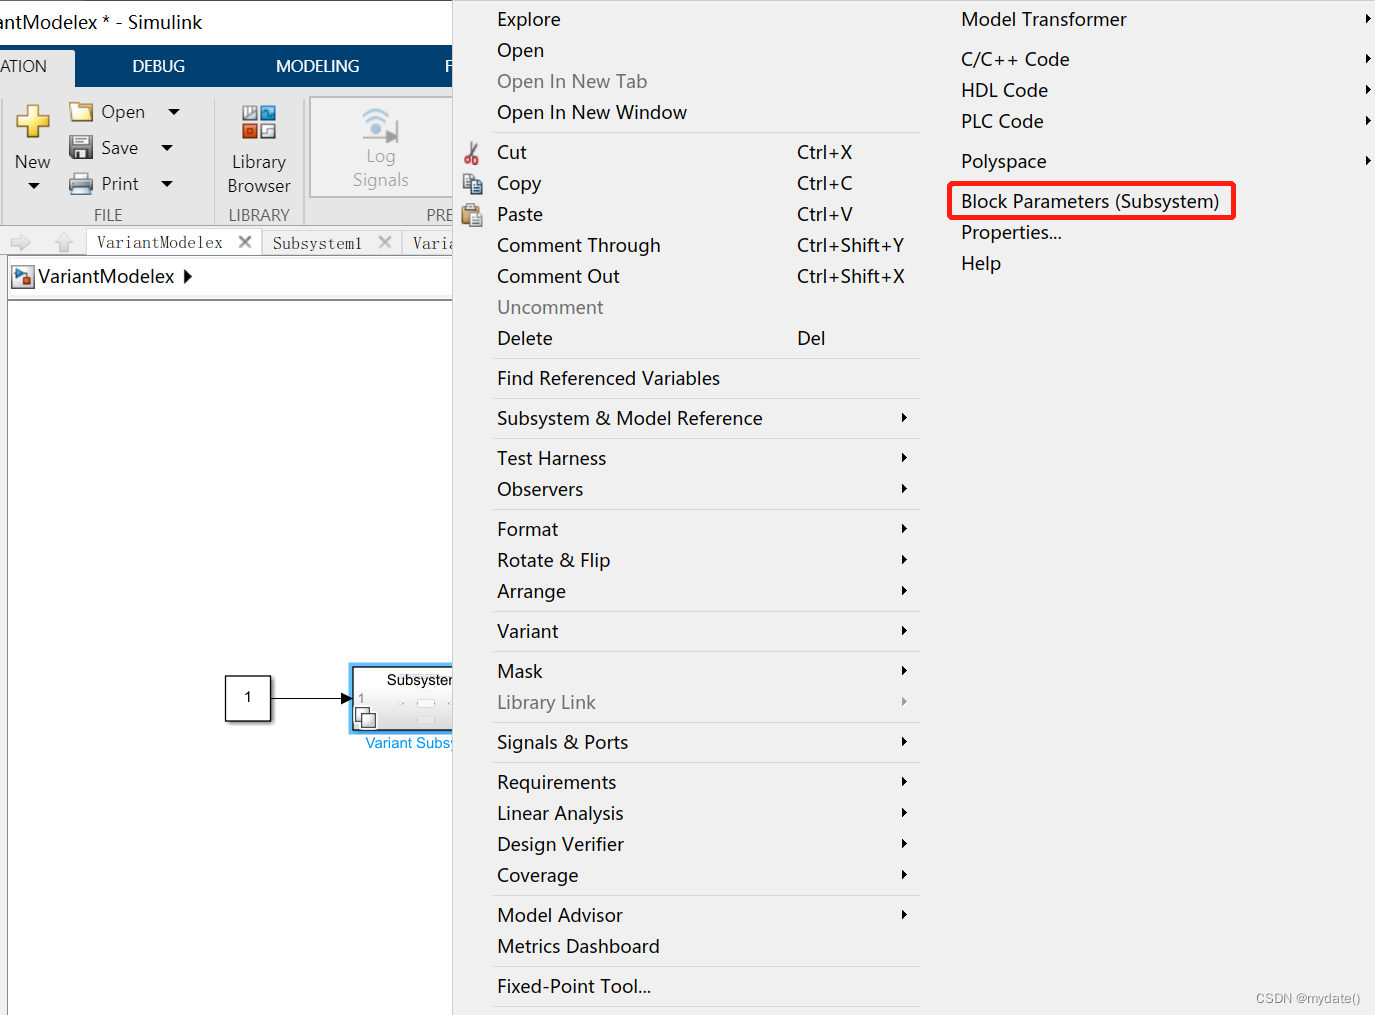Image resolution: width=1375 pixels, height=1015 pixels.
Task: Click the Copy icon in the context menu
Action: pos(471,183)
